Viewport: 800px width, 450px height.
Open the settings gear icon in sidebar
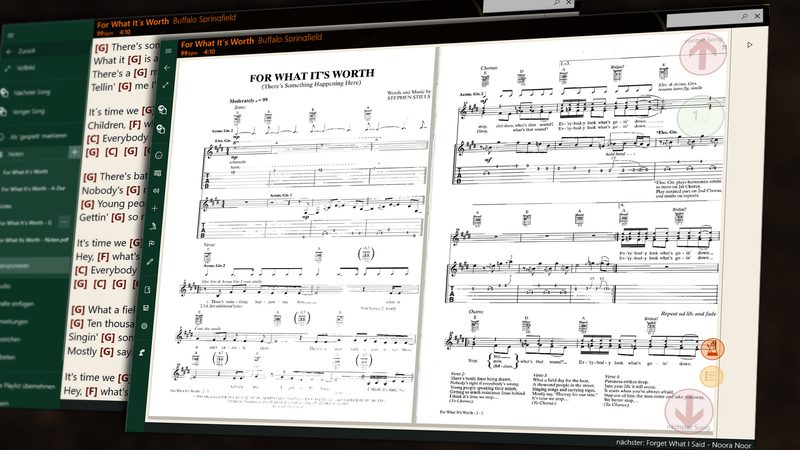pyautogui.click(x=144, y=326)
